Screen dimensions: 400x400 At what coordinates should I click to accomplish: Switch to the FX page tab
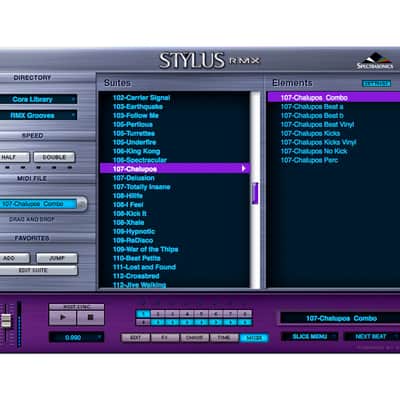click(x=165, y=338)
